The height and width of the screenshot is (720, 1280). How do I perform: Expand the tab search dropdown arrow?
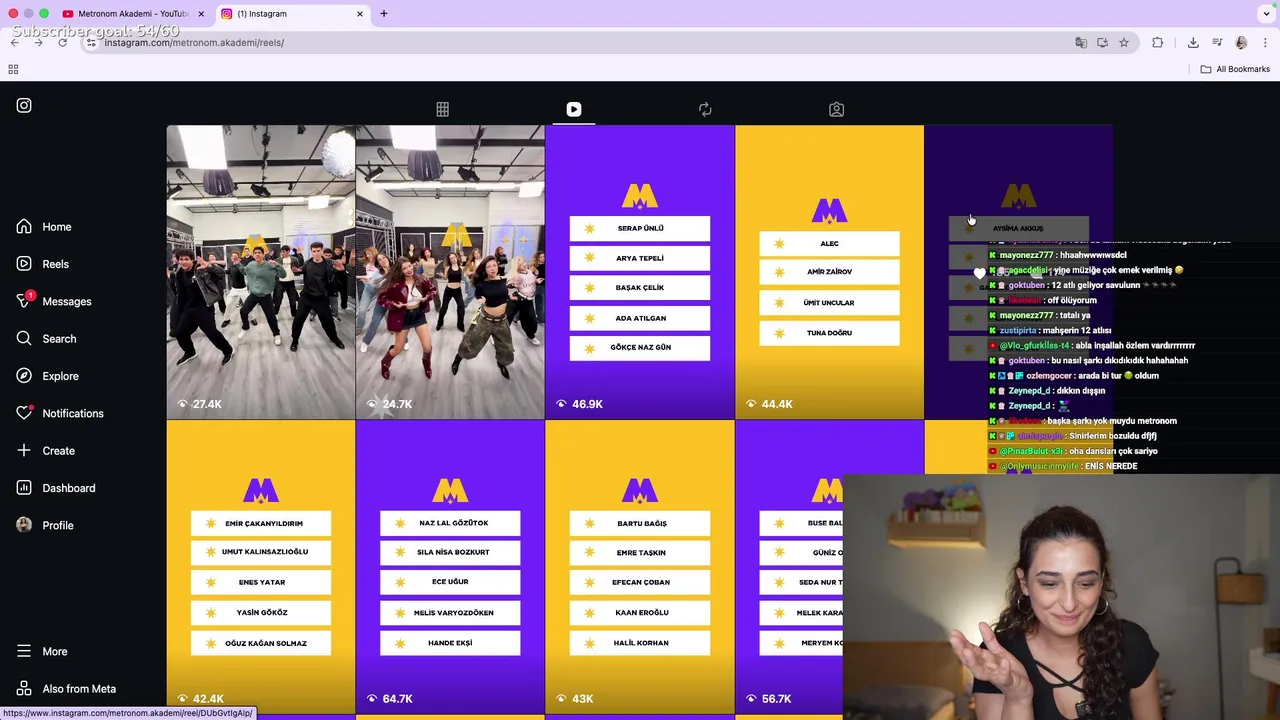pos(1266,14)
